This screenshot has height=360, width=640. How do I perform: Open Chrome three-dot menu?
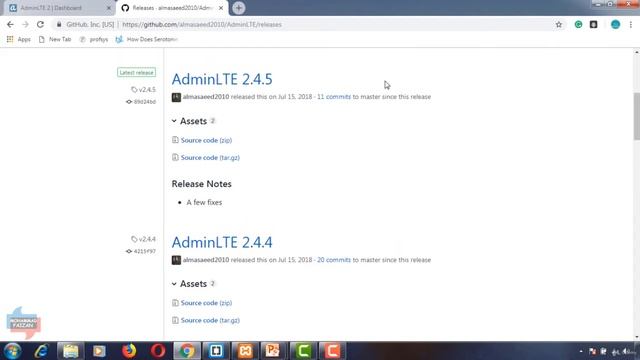(631, 24)
